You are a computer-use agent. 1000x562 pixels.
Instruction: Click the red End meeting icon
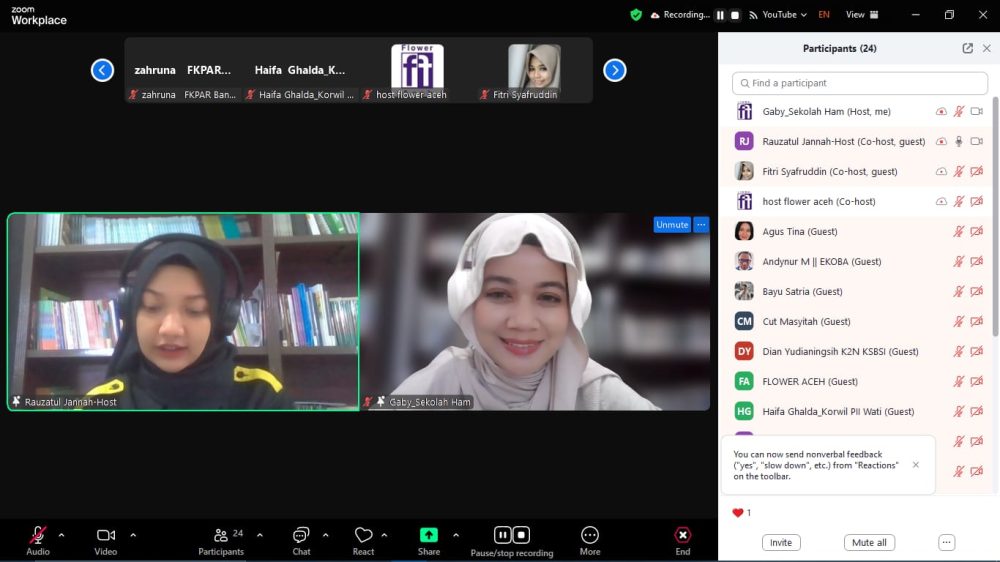[x=682, y=536]
